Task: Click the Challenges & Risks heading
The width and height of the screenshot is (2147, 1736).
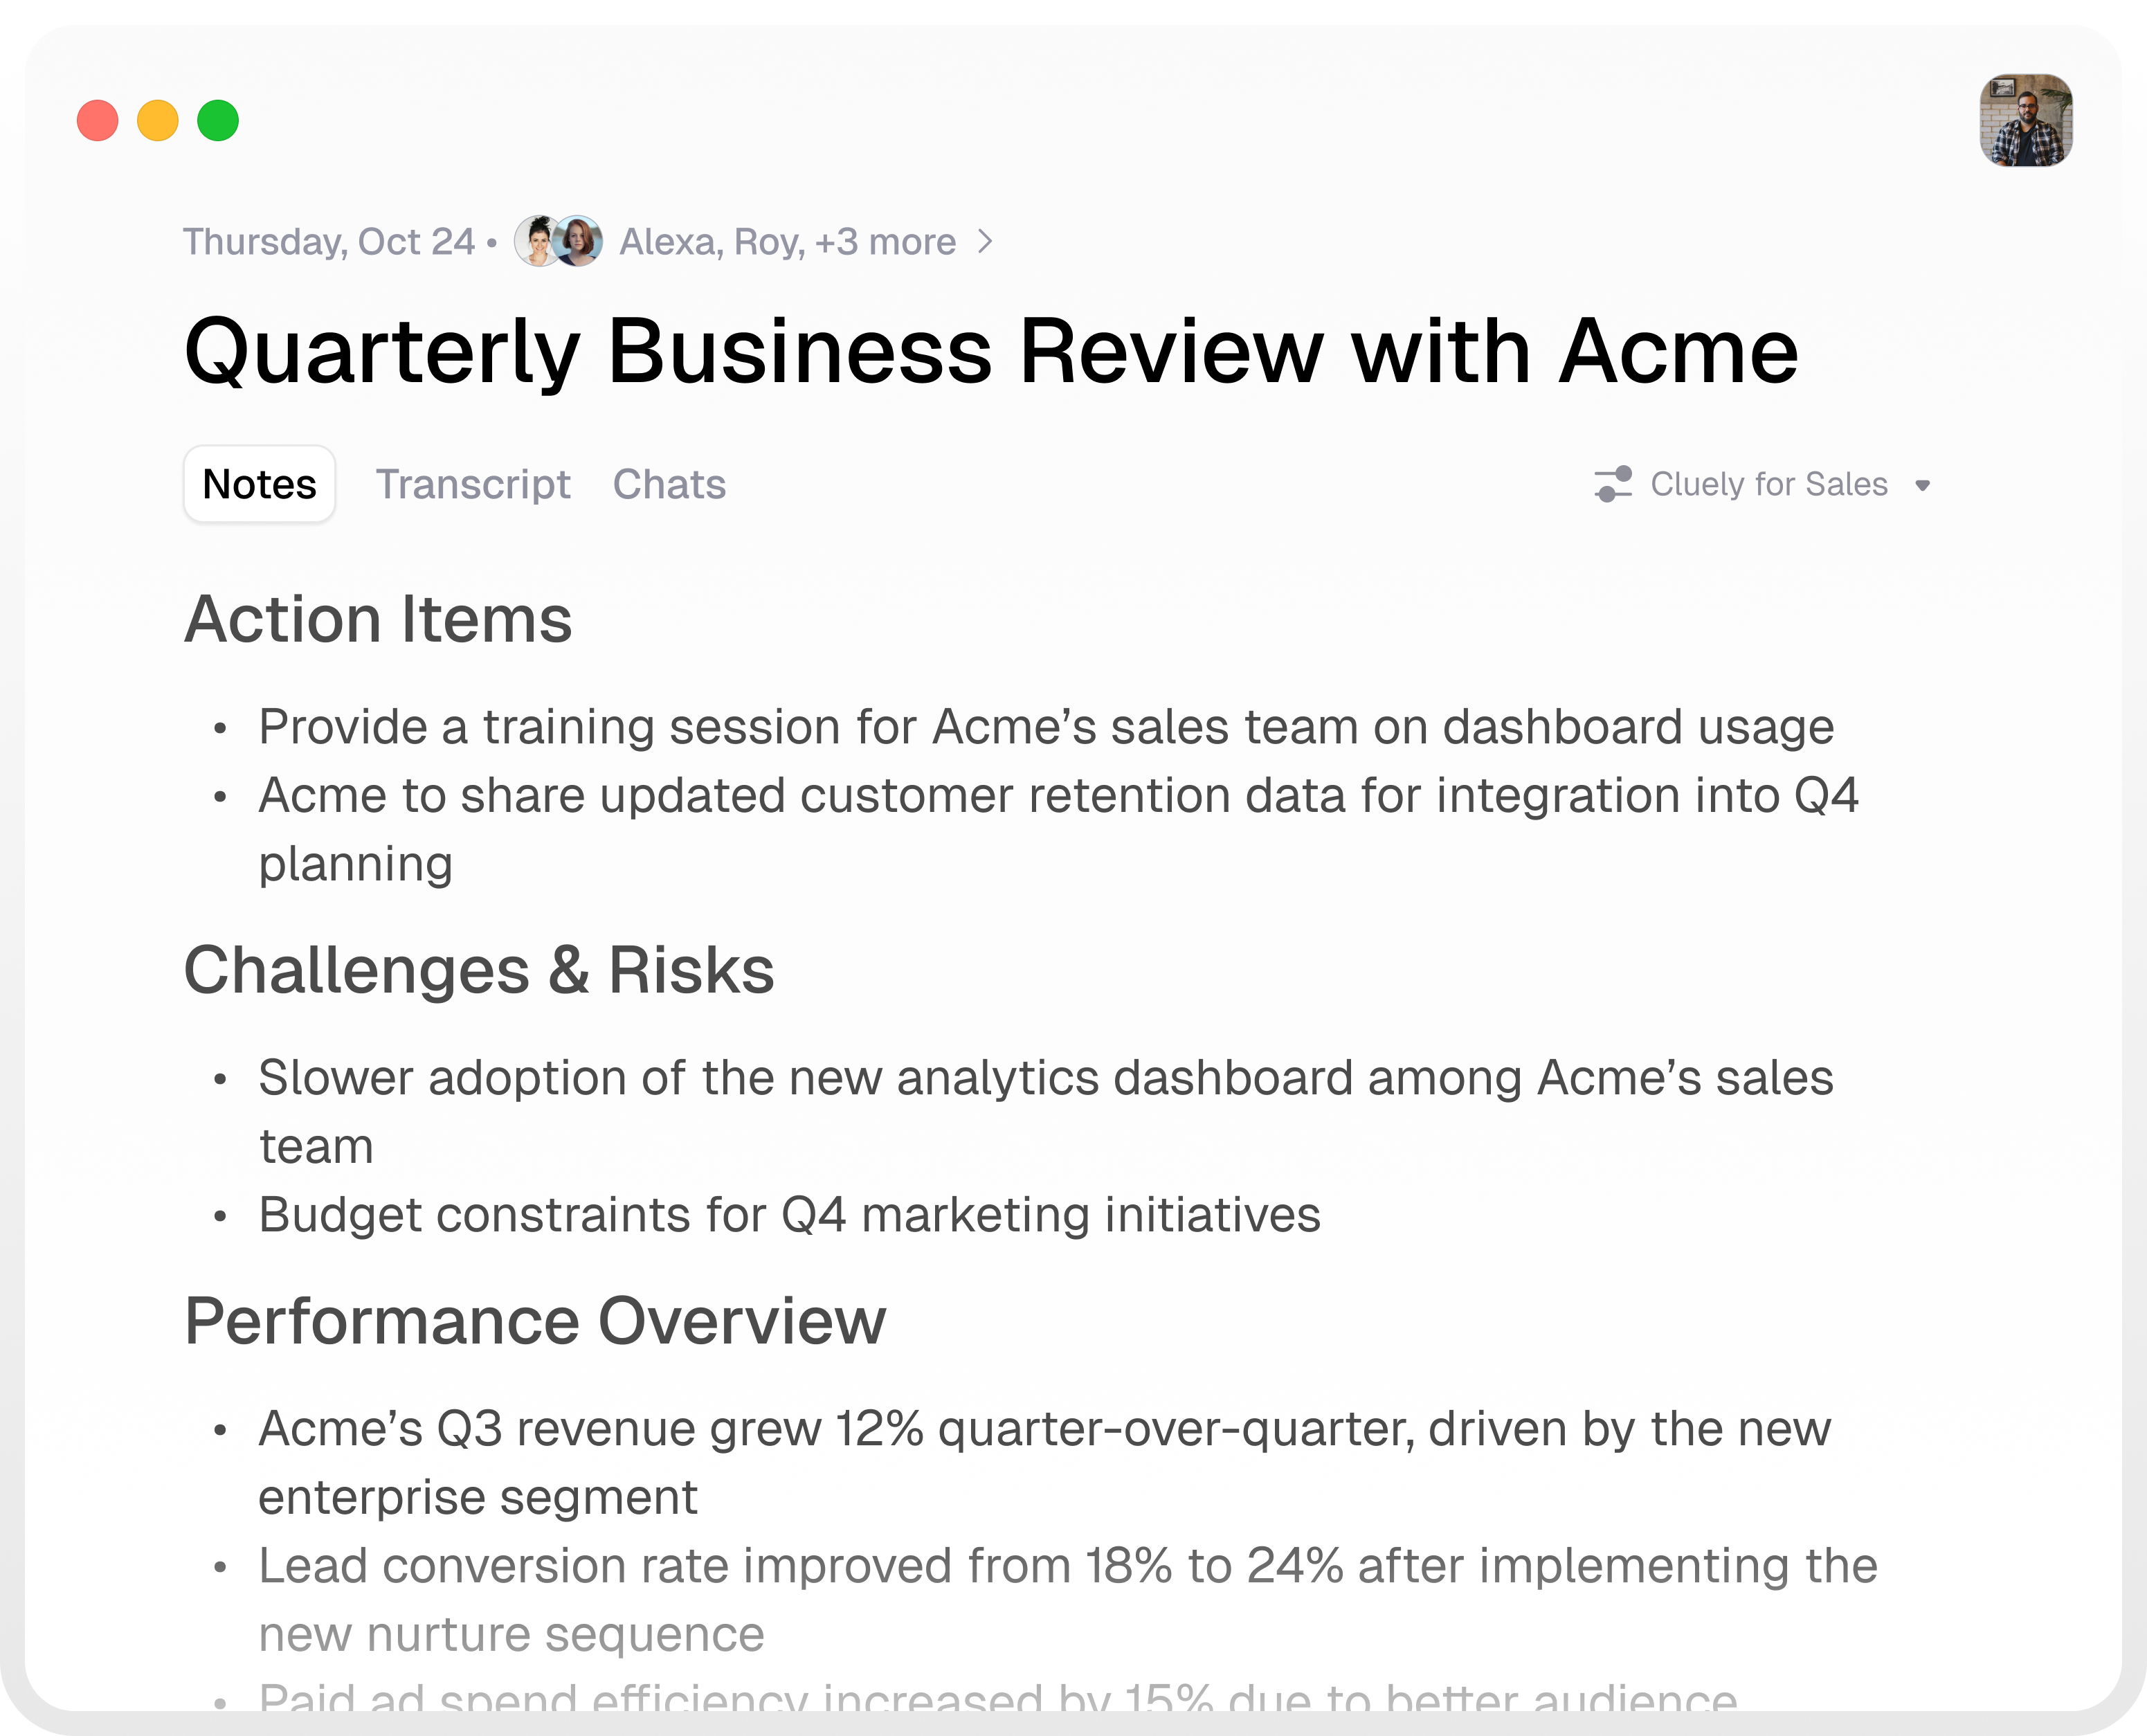Action: 479,970
